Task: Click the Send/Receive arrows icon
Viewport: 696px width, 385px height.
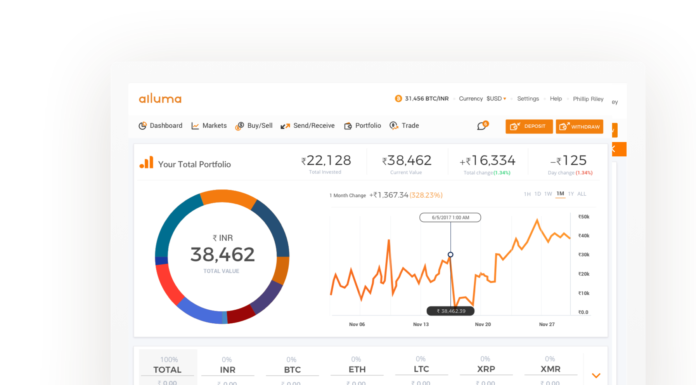Action: [x=285, y=126]
